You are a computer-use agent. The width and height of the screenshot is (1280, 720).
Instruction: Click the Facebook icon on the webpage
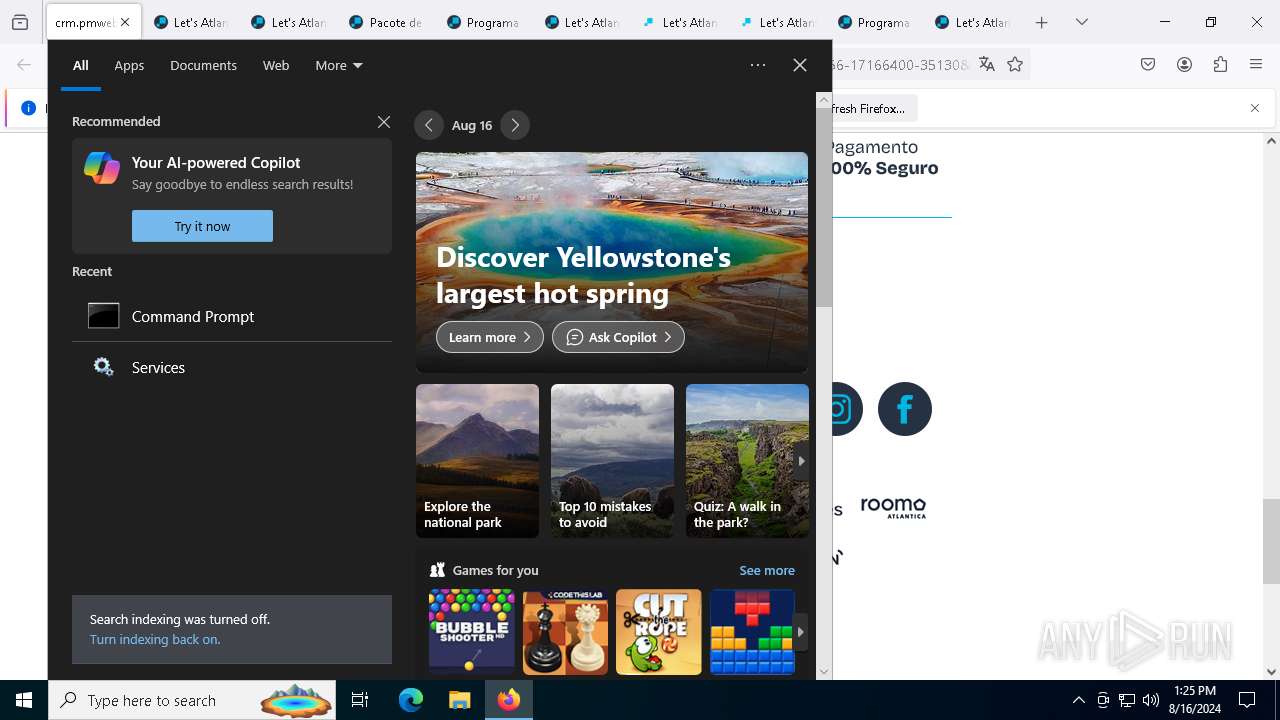click(x=905, y=409)
